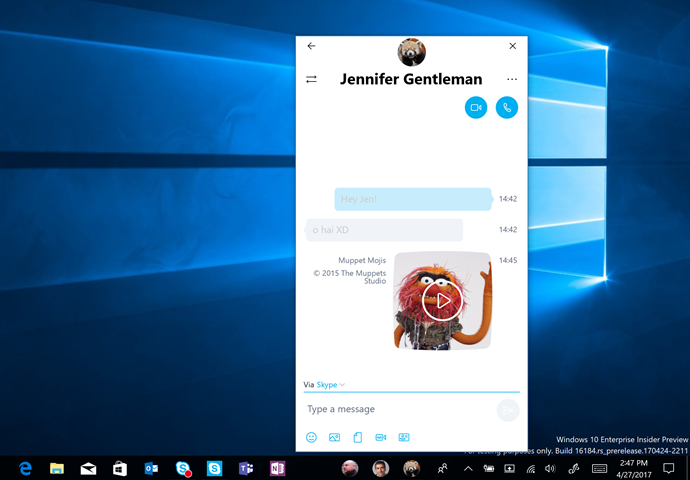The height and width of the screenshot is (480, 690).
Task: Open OneNote from the taskbar
Action: [x=277, y=469]
